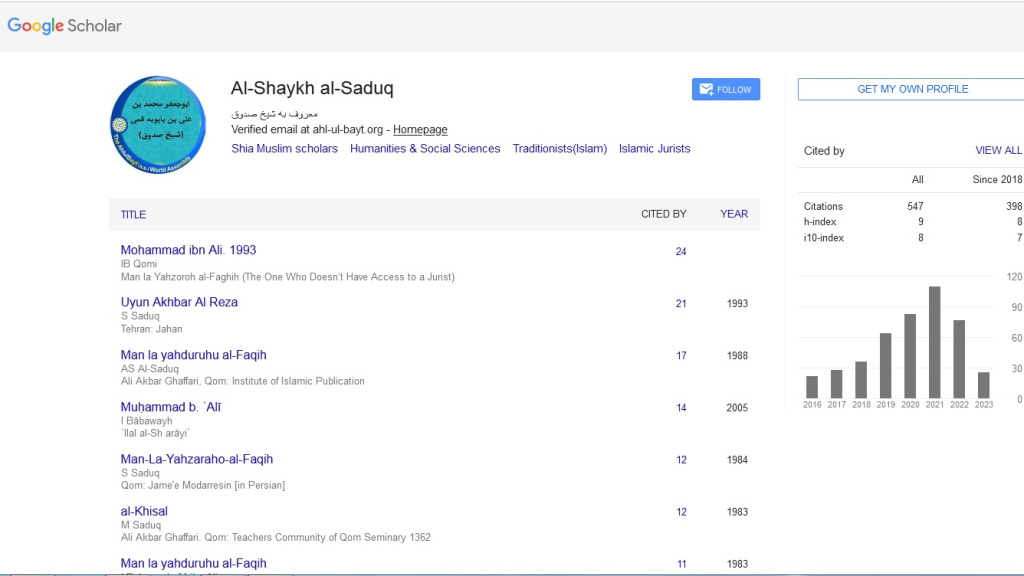Sort by CITED BY column
The width and height of the screenshot is (1024, 576).
(663, 214)
